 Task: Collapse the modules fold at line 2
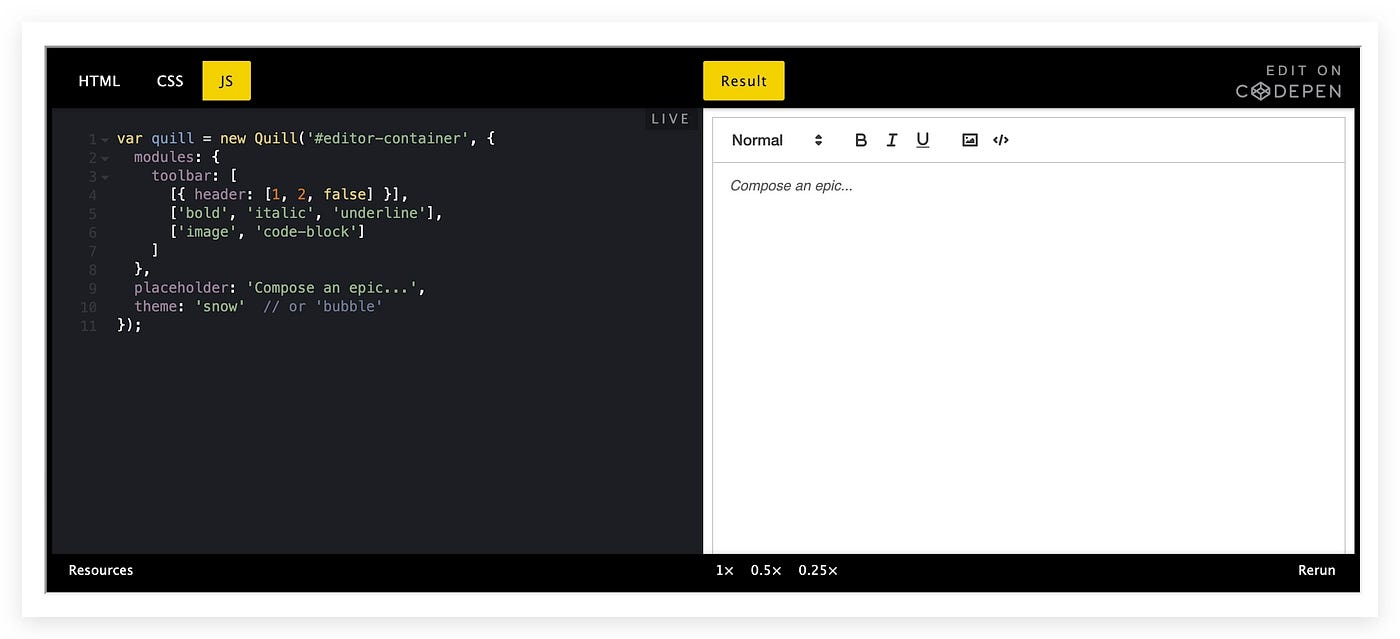coord(105,158)
